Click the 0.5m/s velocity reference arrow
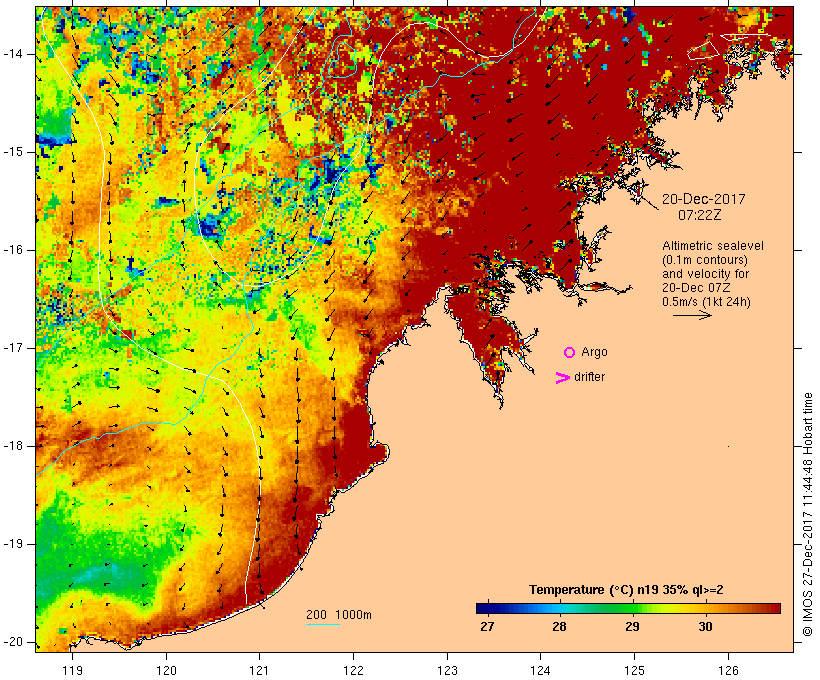Image resolution: width=820 pixels, height=680 pixels. 692,315
